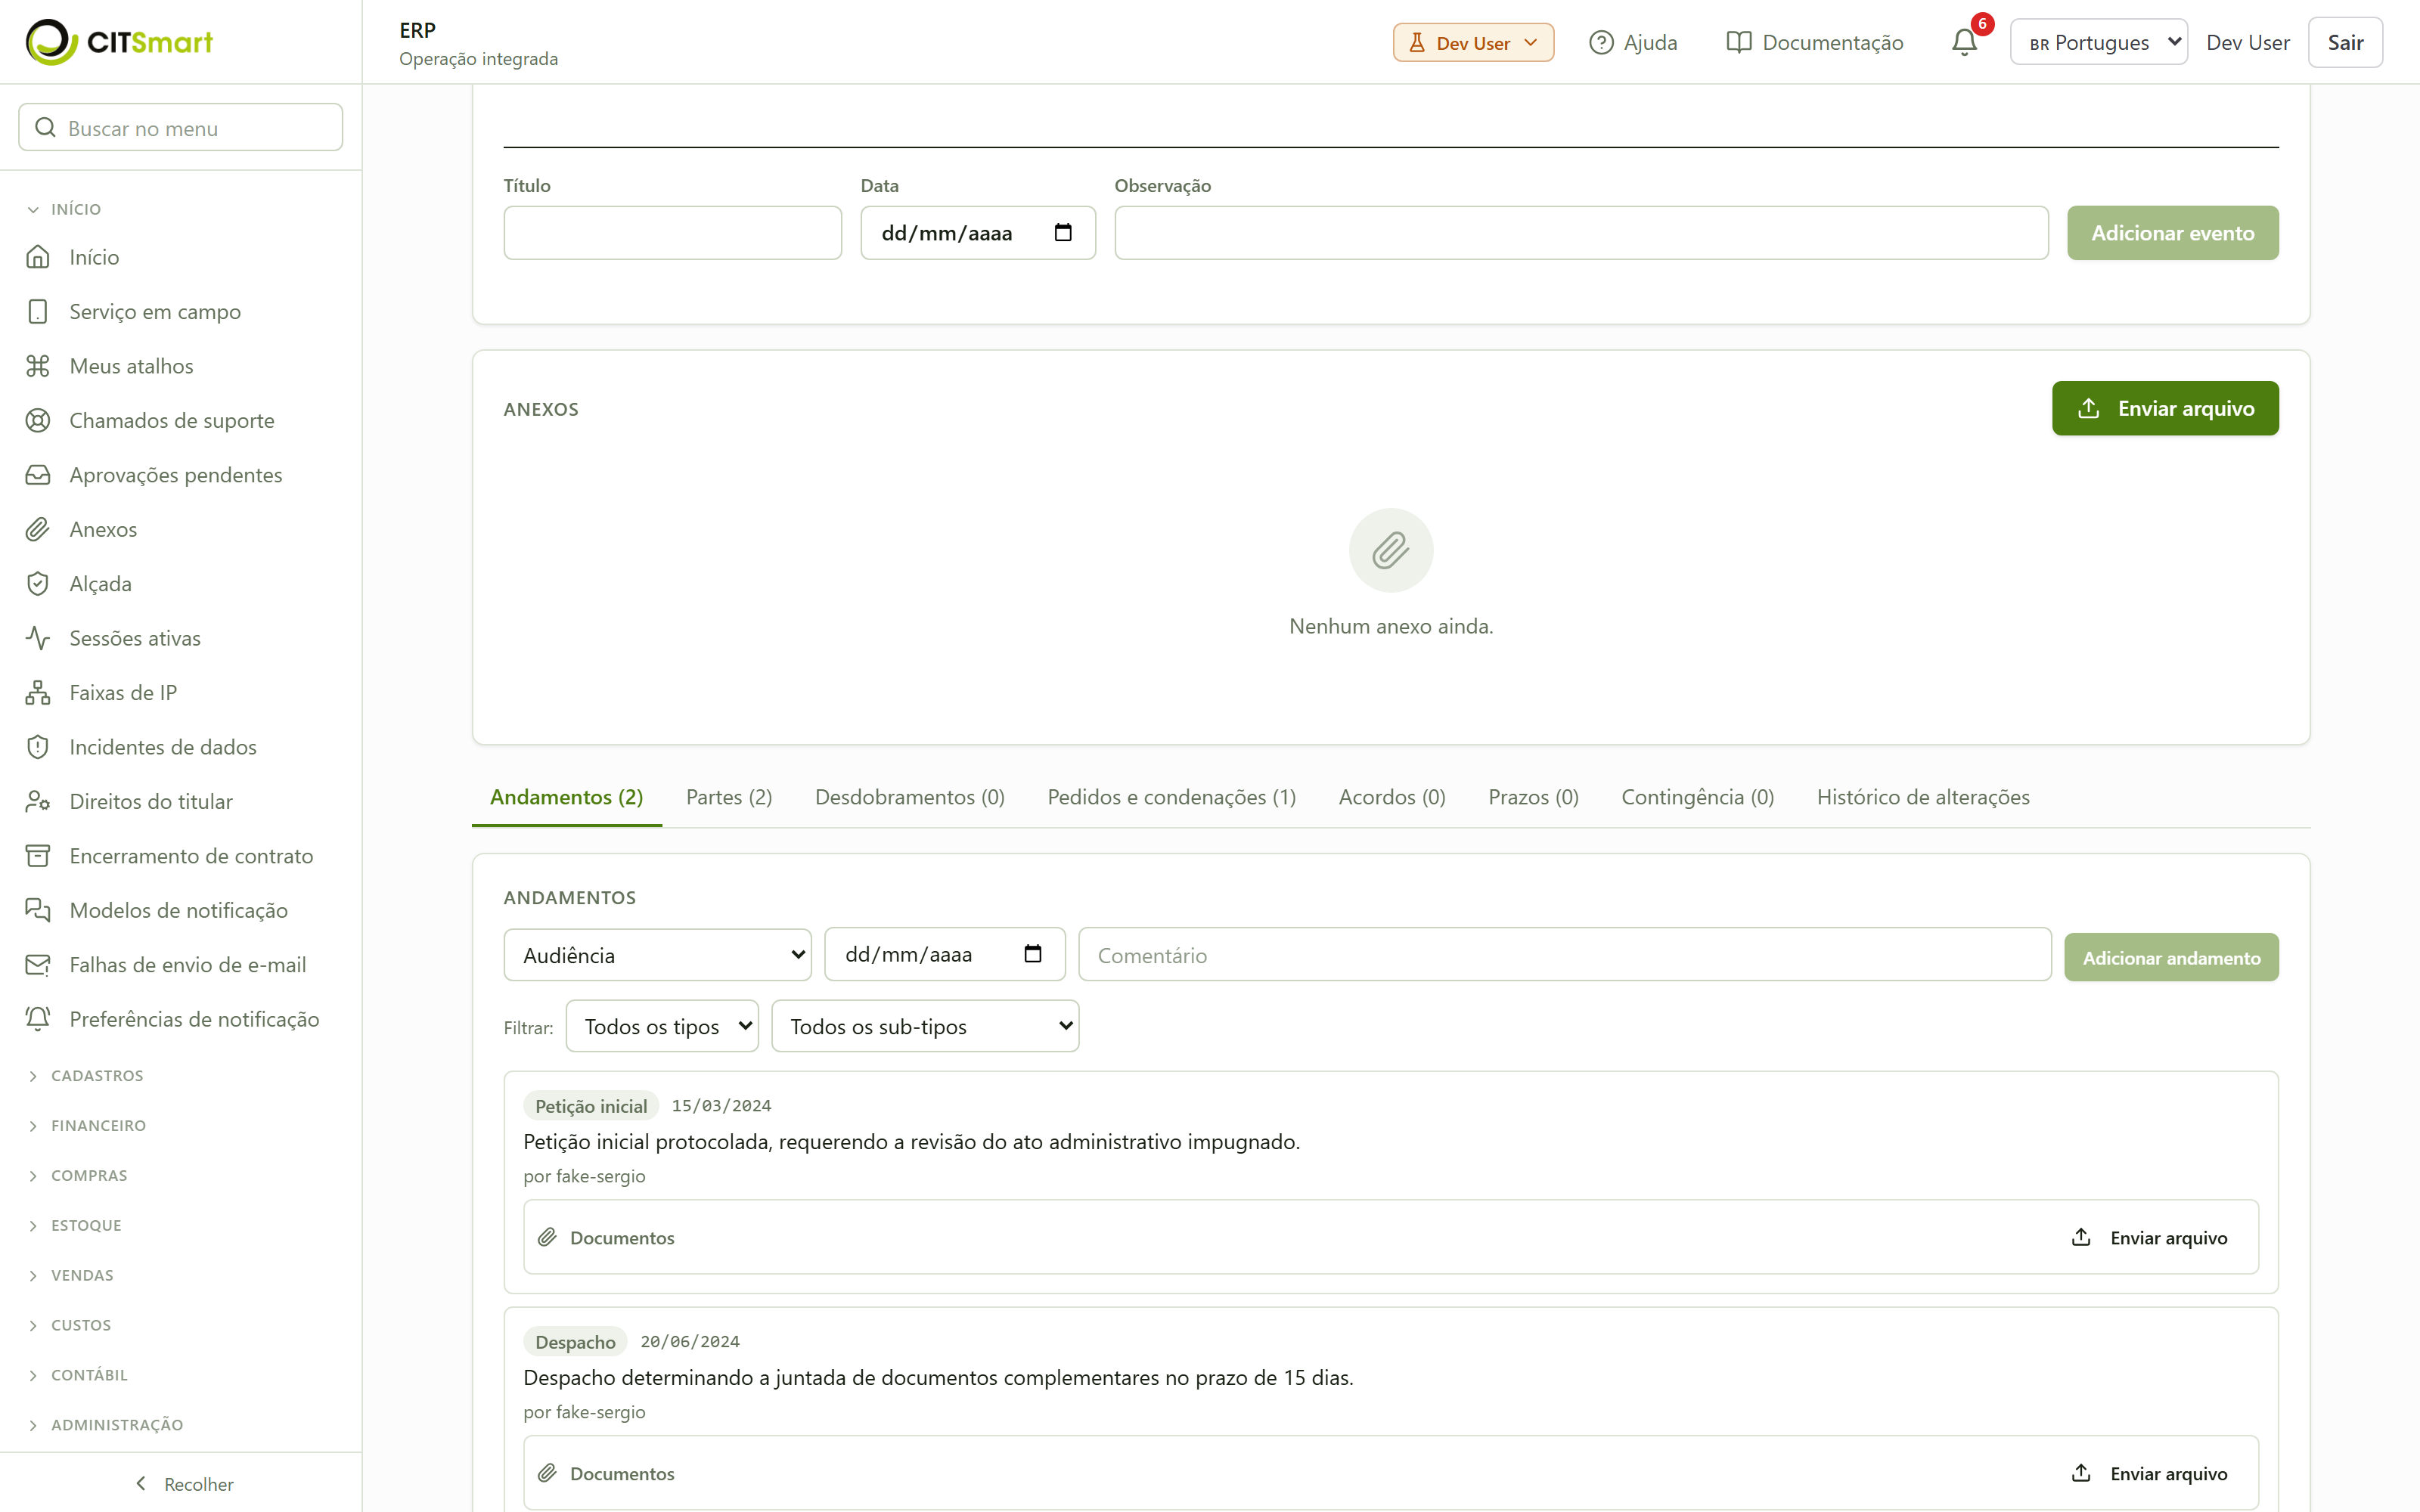This screenshot has height=1512, width=2420.
Task: Switch to the Prazos (0) tab
Action: point(1533,797)
